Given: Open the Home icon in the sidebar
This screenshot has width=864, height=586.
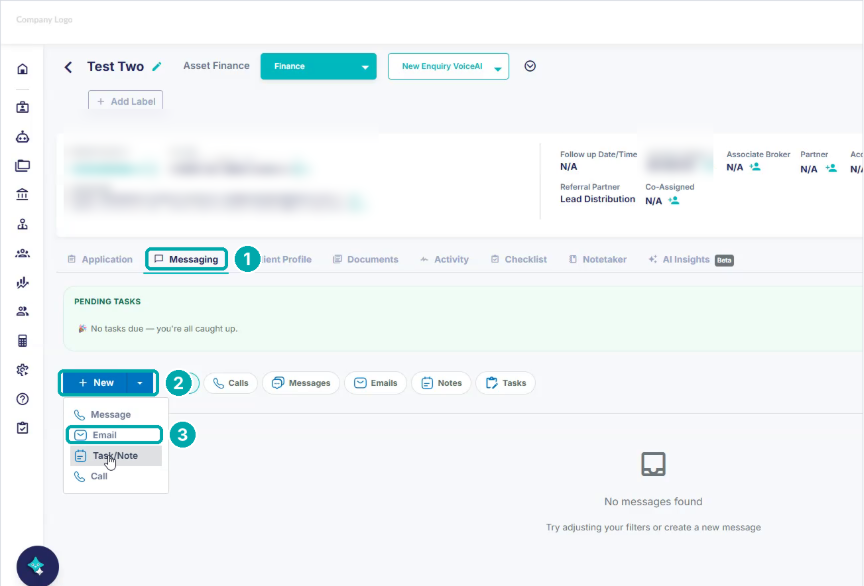Looking at the screenshot, I should [23, 69].
